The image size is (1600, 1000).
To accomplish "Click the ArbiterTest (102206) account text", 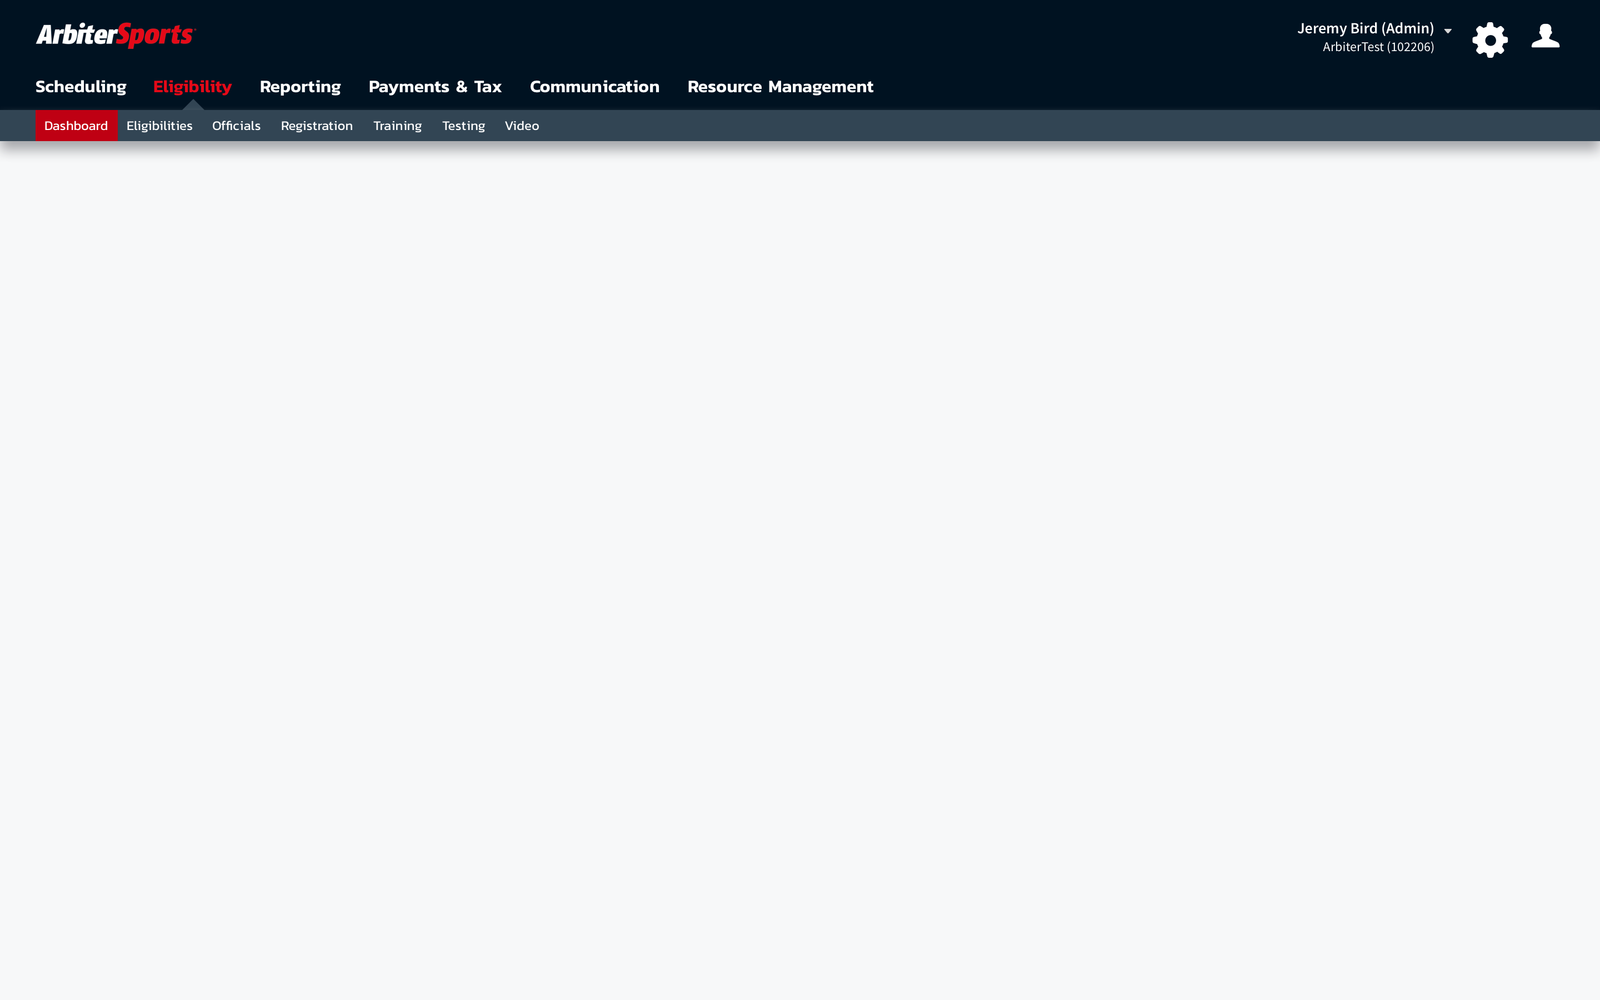I will point(1378,47).
